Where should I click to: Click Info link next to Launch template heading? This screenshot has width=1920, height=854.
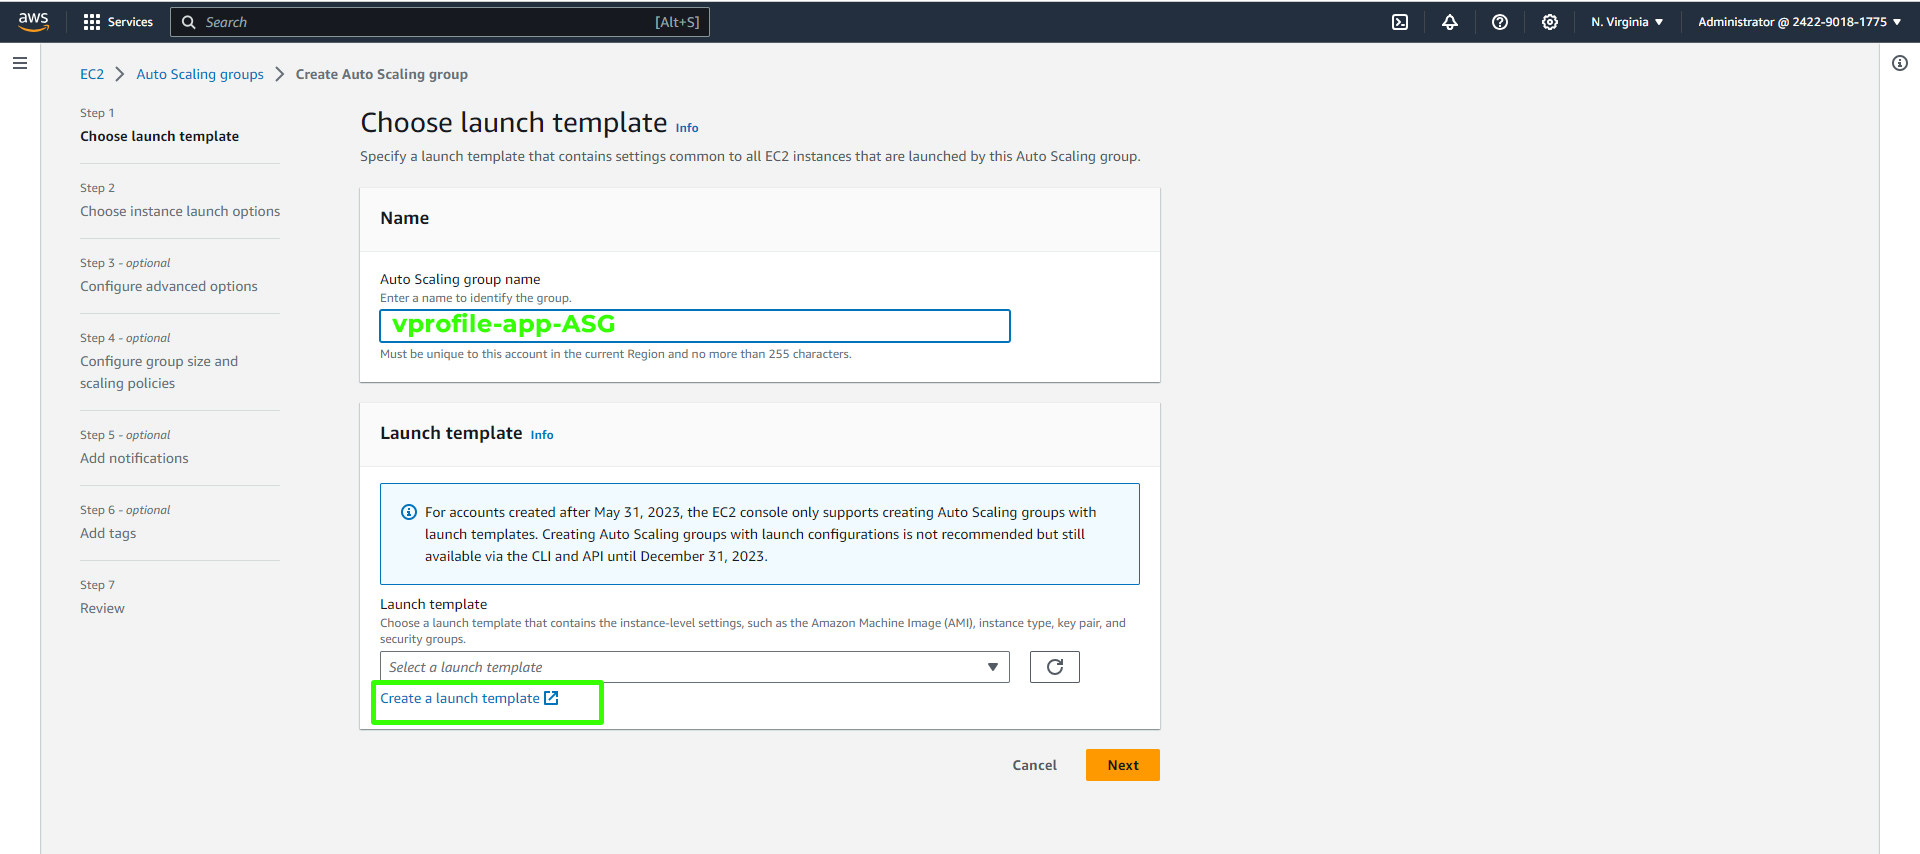tap(542, 435)
